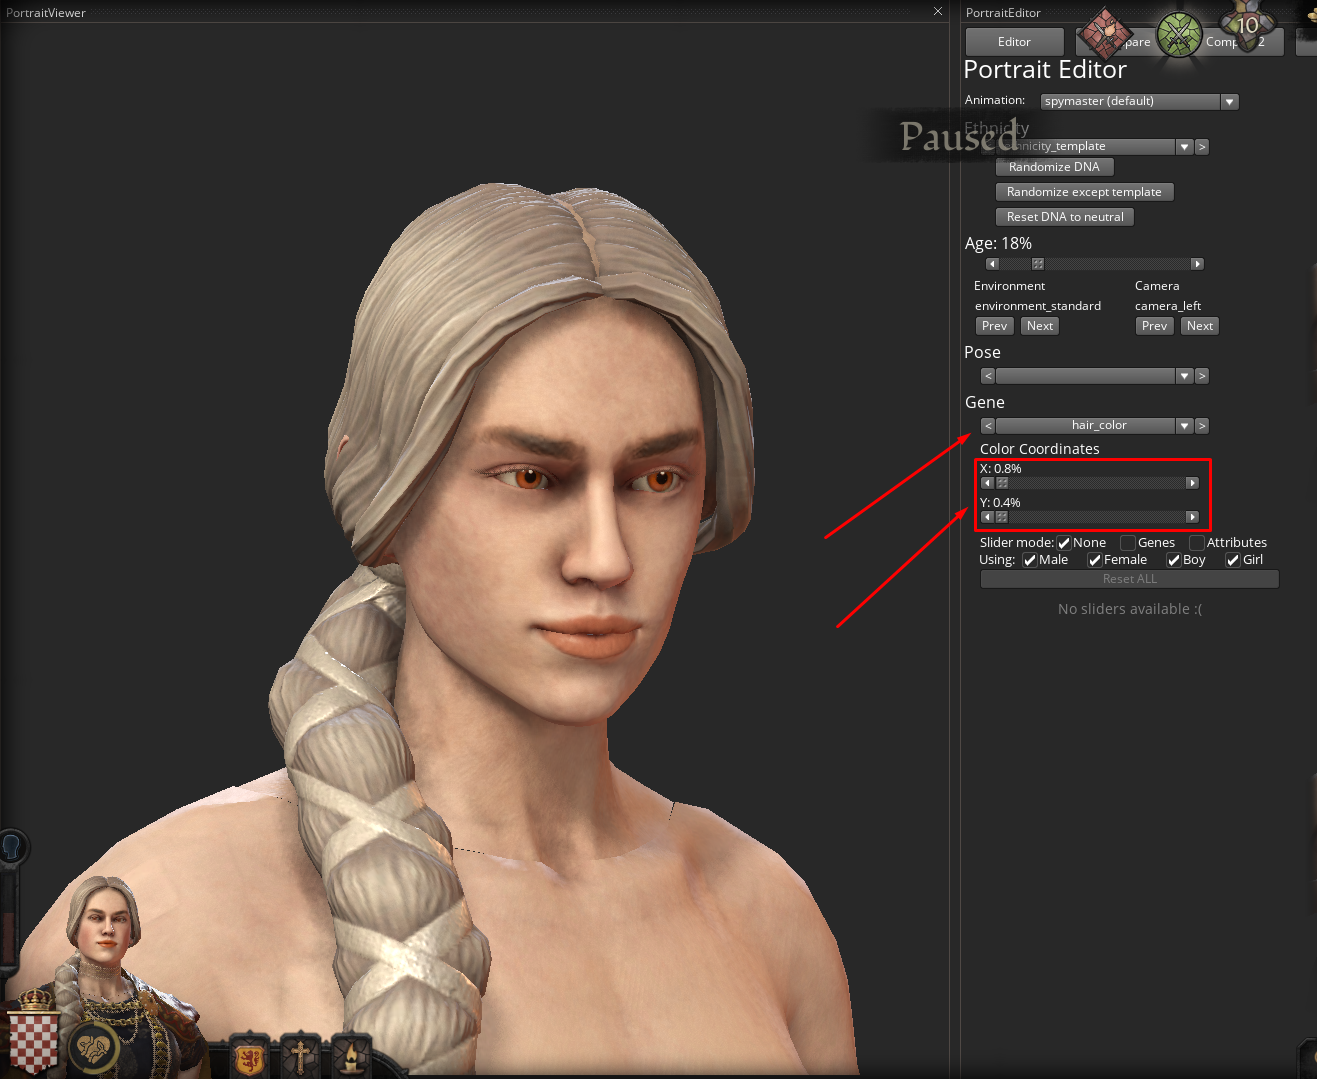Click the 'Color Coordinates' heading
The image size is (1317, 1079).
pyautogui.click(x=1039, y=449)
